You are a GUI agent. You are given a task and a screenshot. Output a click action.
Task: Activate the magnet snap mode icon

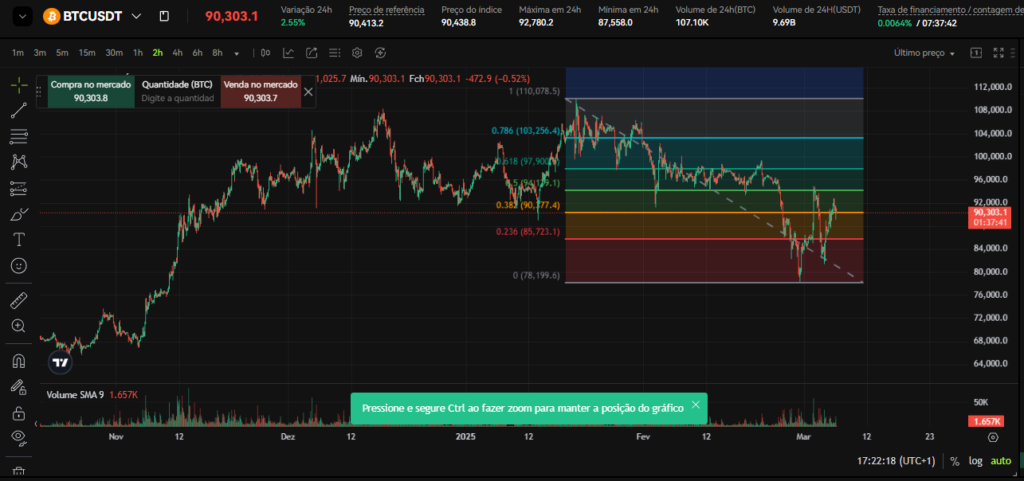[18, 361]
